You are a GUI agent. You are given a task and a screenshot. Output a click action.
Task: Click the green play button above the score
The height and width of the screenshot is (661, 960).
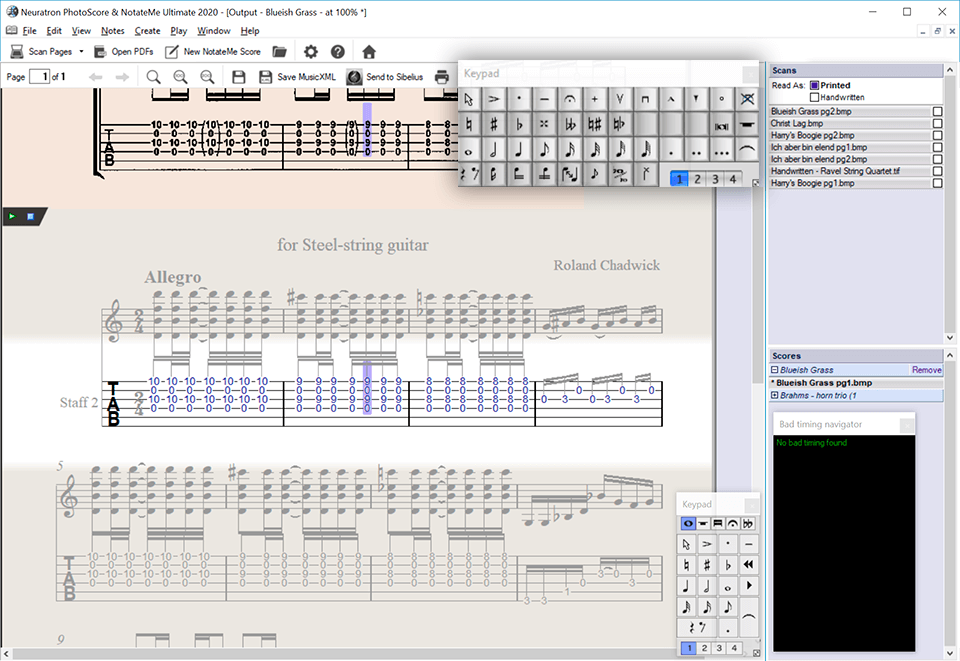pyautogui.click(x=12, y=215)
